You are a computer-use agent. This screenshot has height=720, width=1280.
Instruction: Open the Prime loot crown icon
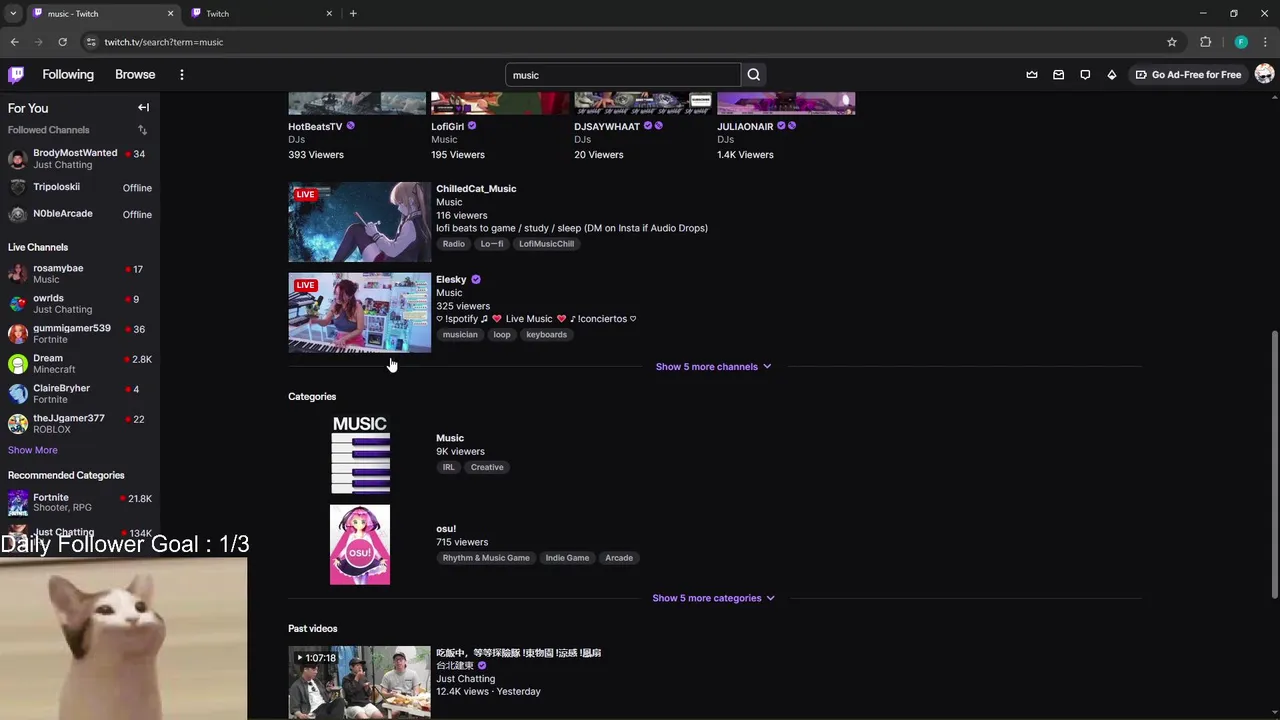click(1032, 75)
